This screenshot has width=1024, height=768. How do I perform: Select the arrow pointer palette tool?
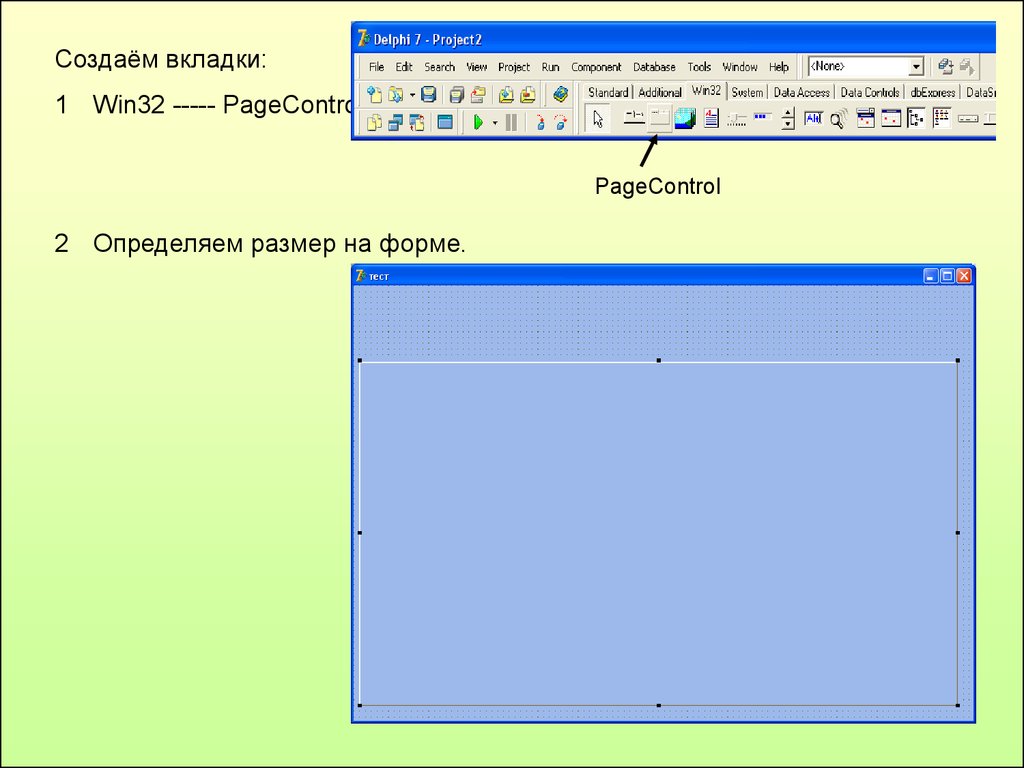point(598,119)
